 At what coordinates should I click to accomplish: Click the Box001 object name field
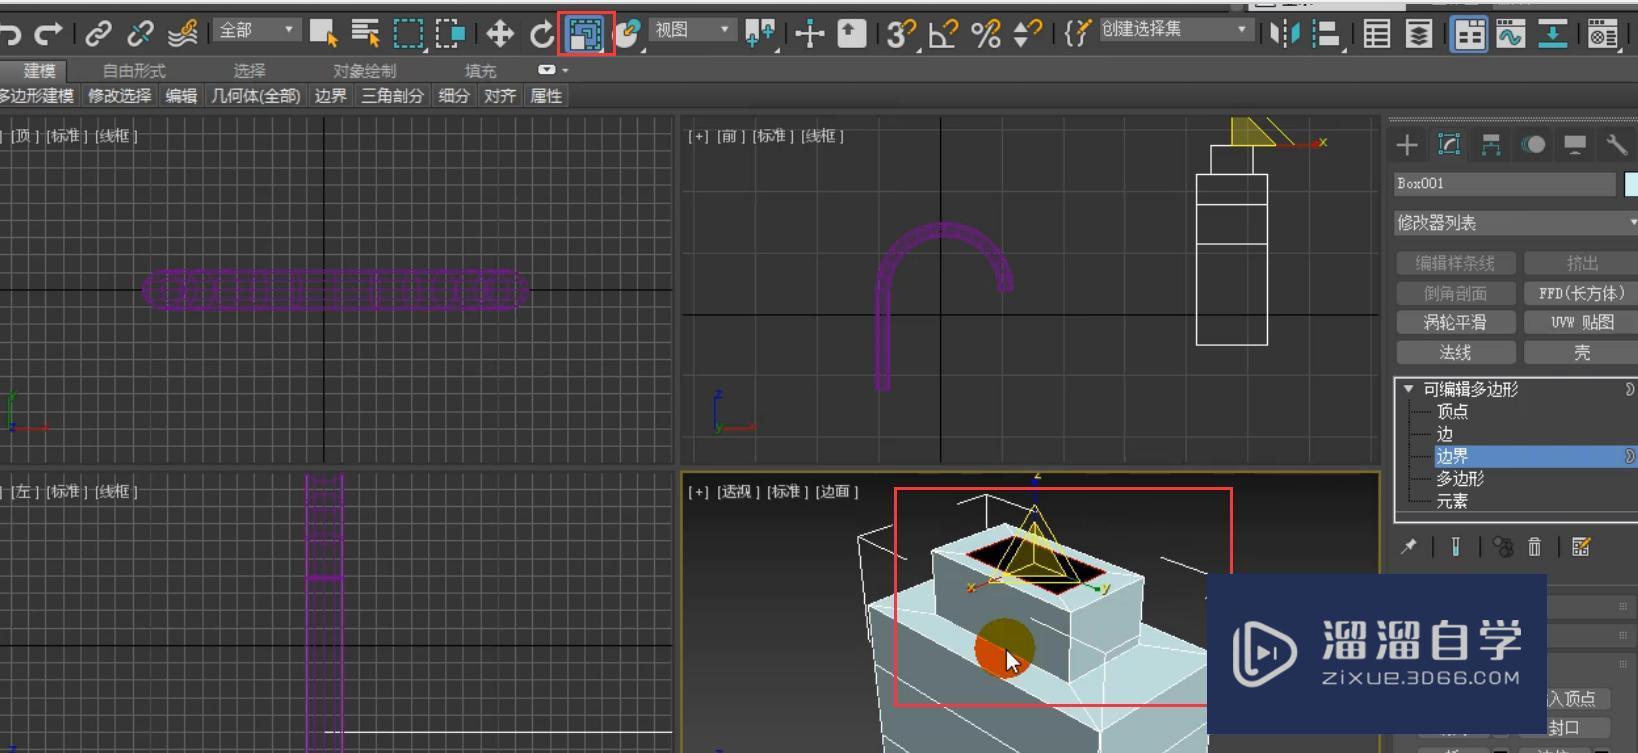click(x=1505, y=184)
